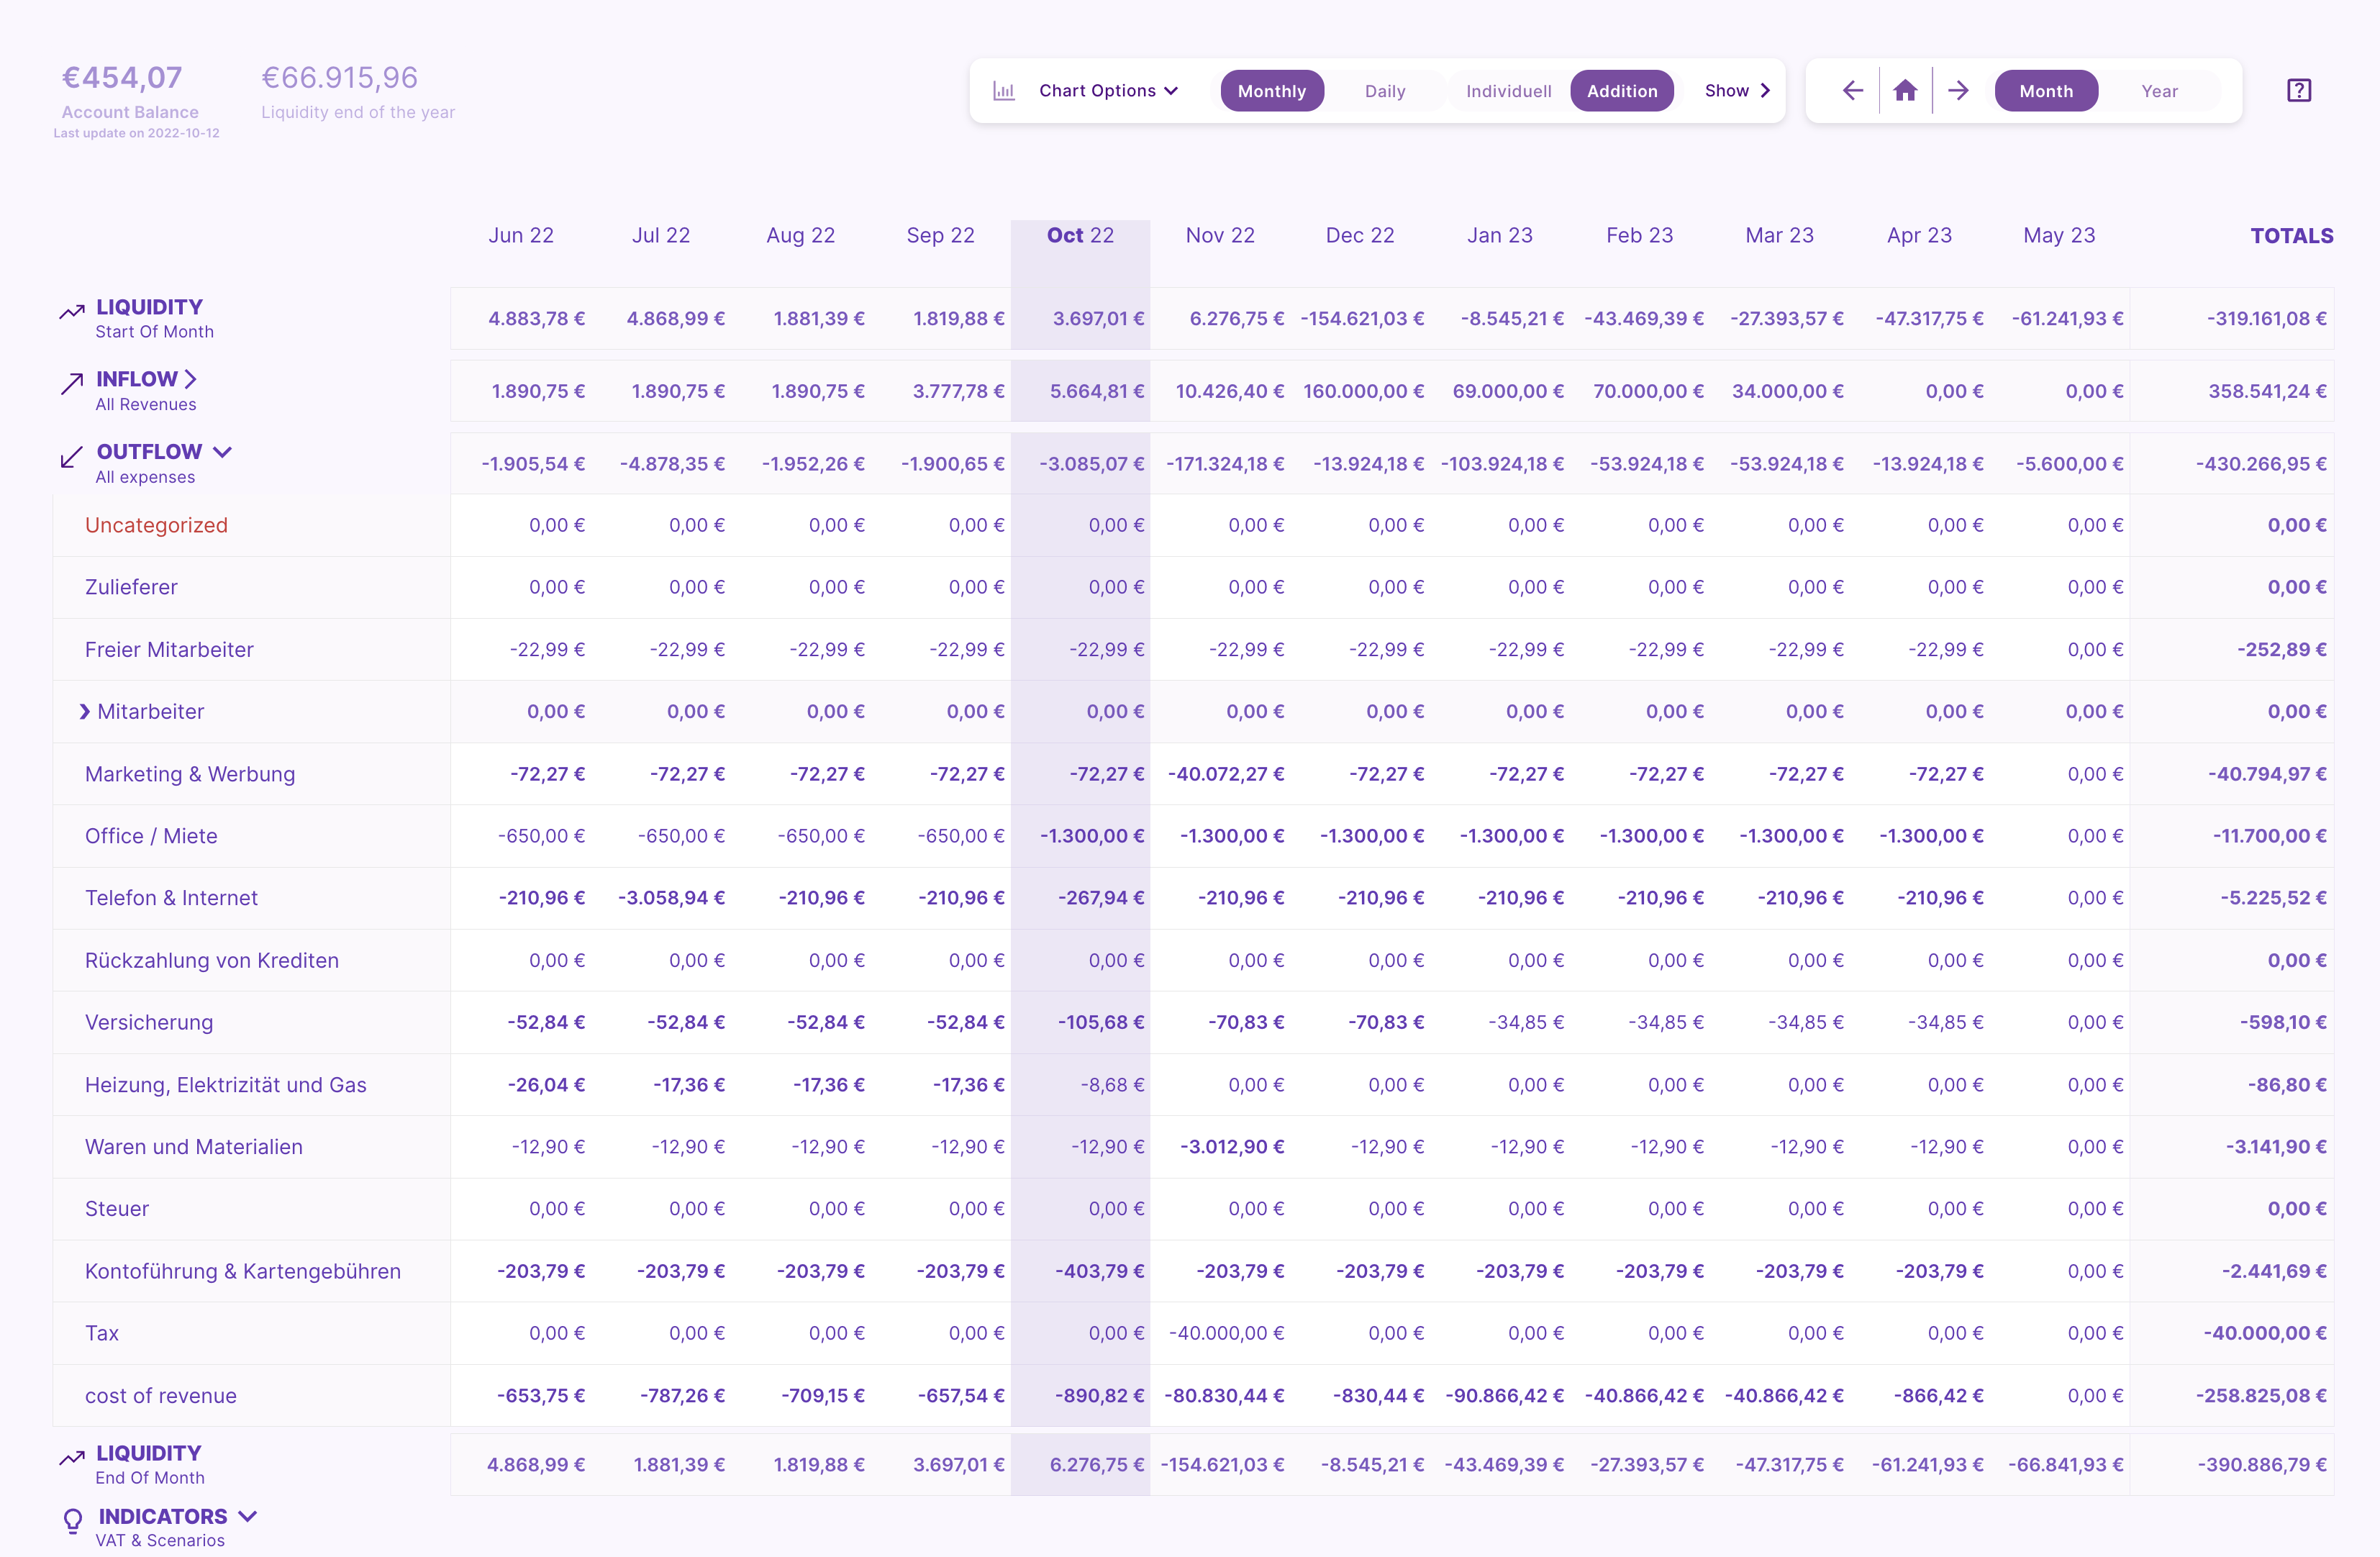The height and width of the screenshot is (1557, 2380).
Task: Click the Liquidity Start Of Month trend icon
Action: tap(72, 312)
